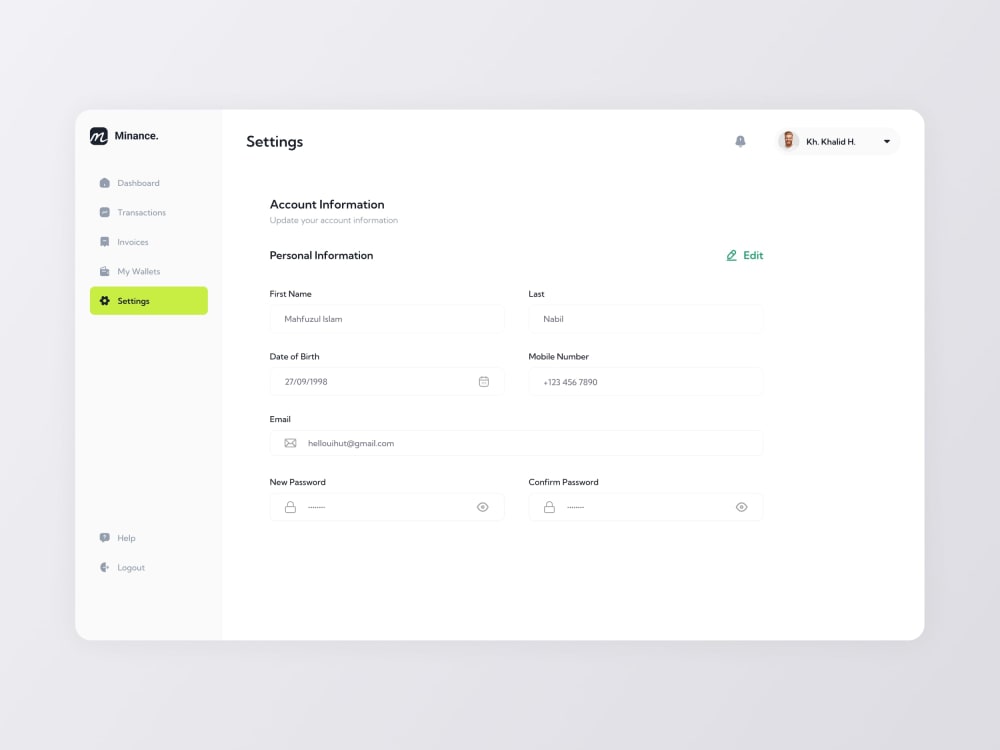This screenshot has width=1000, height=750.
Task: Click the Mobile Number input field
Action: pyautogui.click(x=645, y=381)
